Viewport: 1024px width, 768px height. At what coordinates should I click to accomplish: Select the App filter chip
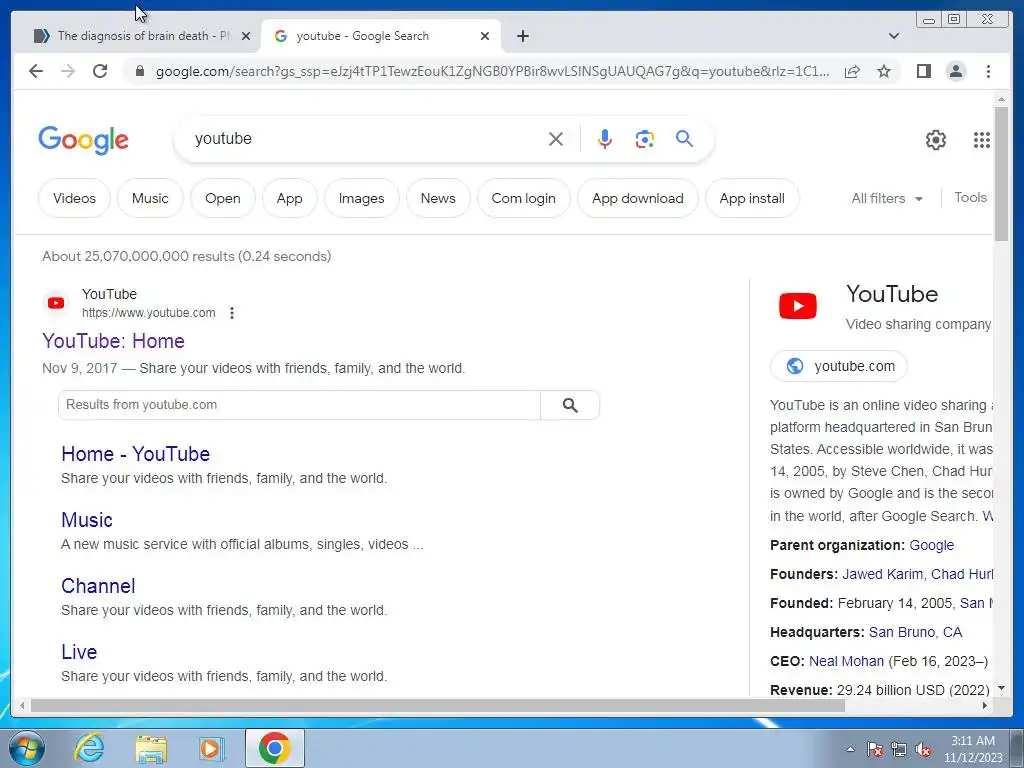[289, 198]
